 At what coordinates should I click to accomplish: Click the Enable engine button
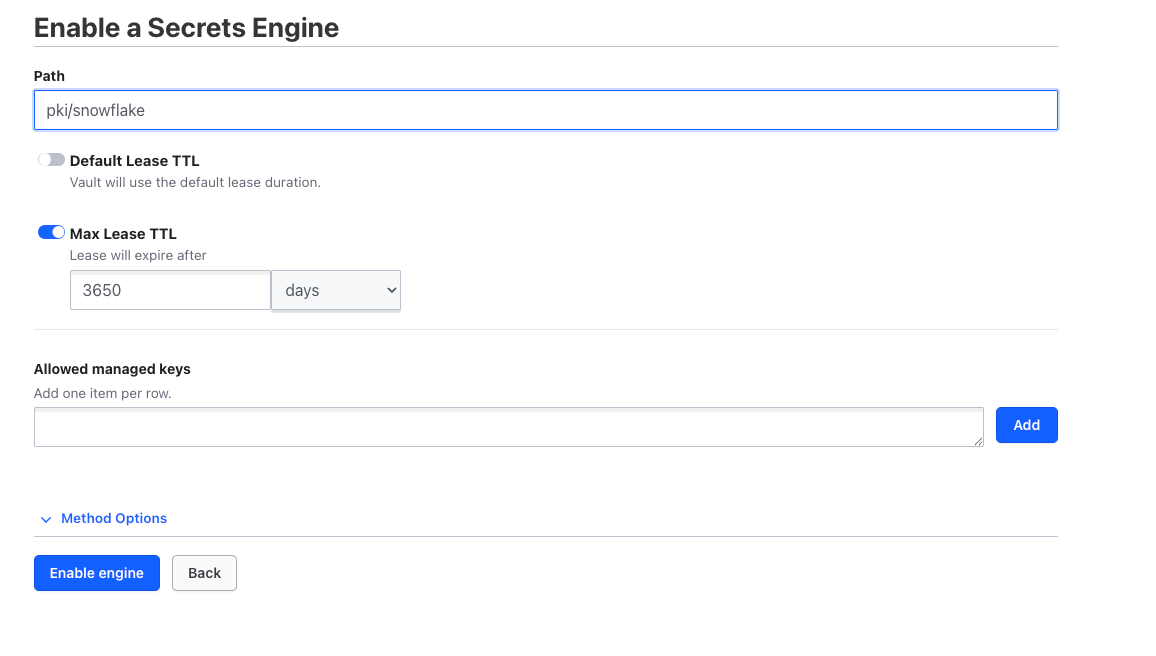(96, 573)
